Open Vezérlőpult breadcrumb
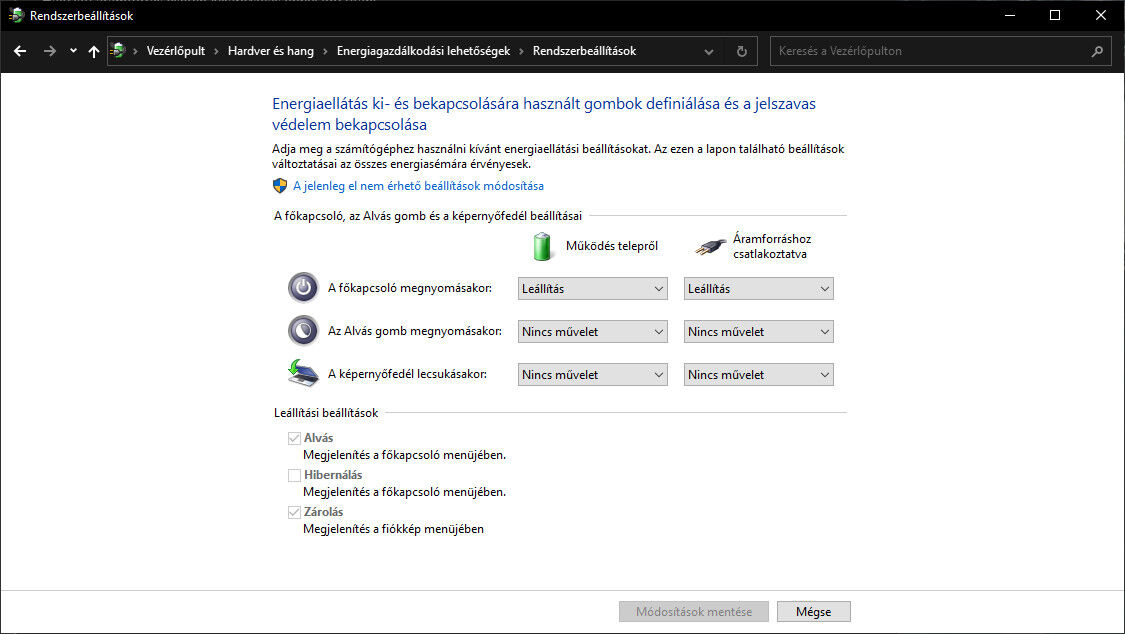Image resolution: width=1125 pixels, height=634 pixels. tap(176, 51)
